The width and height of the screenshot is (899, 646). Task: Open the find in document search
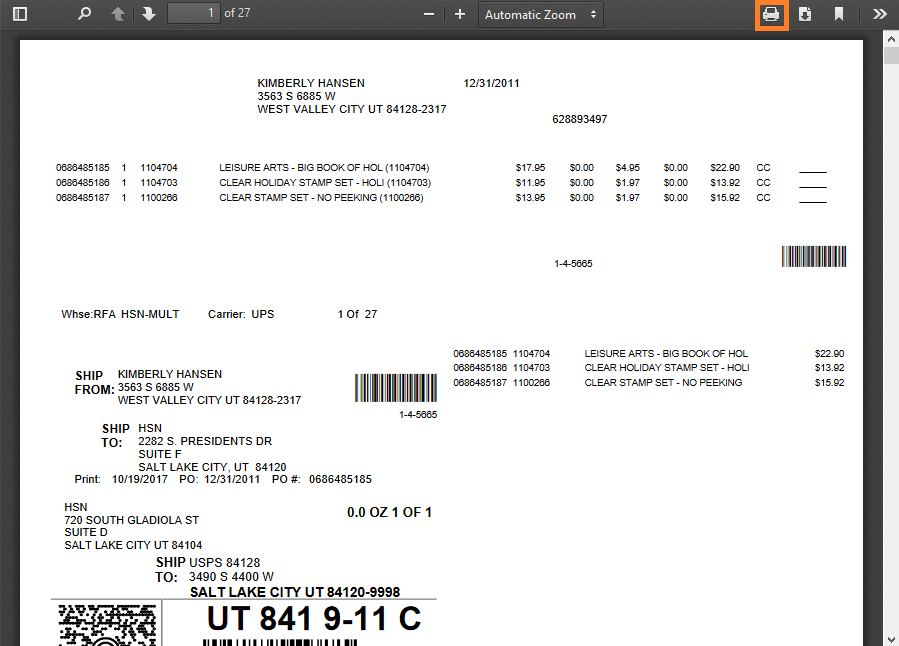click(x=84, y=14)
